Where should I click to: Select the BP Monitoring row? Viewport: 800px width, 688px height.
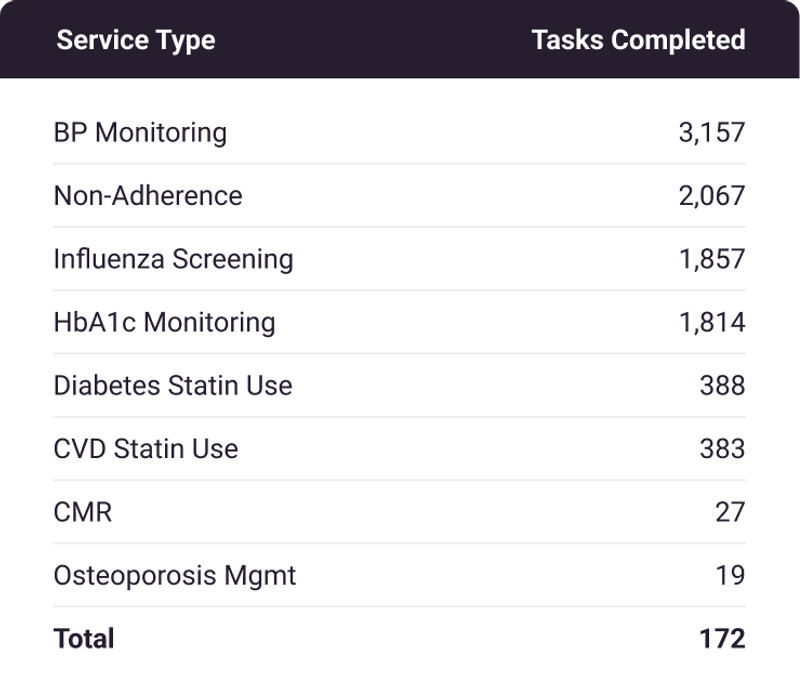(x=139, y=132)
